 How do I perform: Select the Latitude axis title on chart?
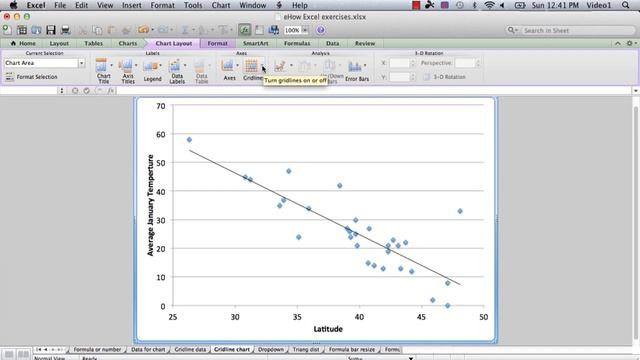point(328,329)
